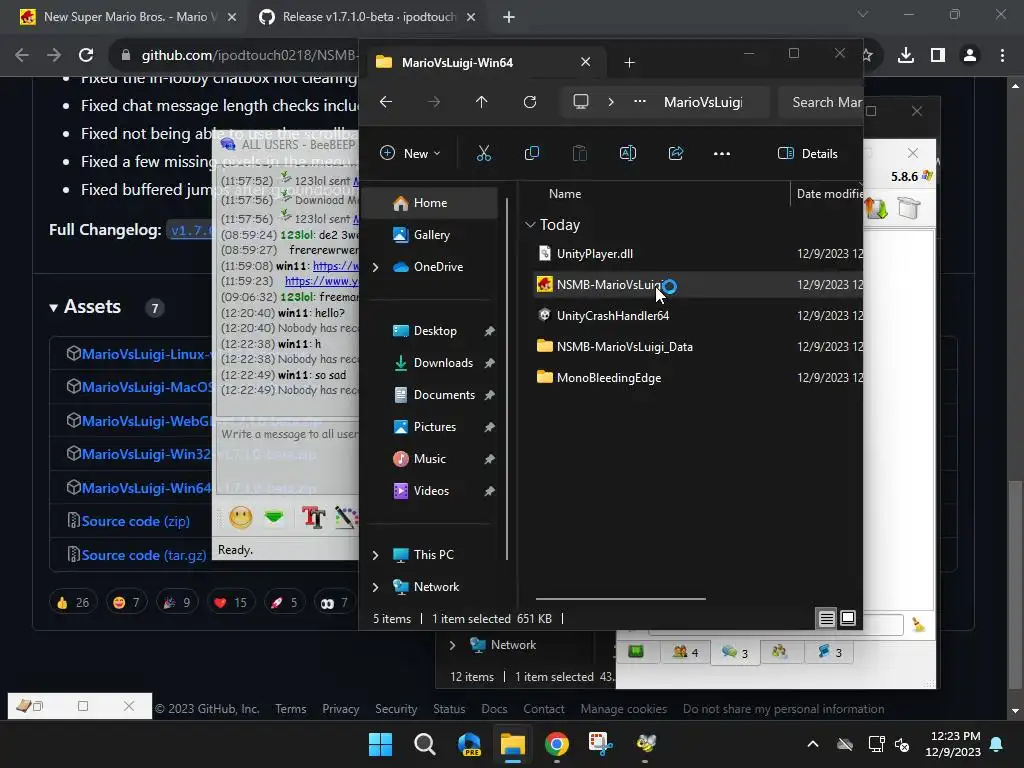Open Gallery in the navigation pane
The height and width of the screenshot is (768, 1024).
click(431, 235)
